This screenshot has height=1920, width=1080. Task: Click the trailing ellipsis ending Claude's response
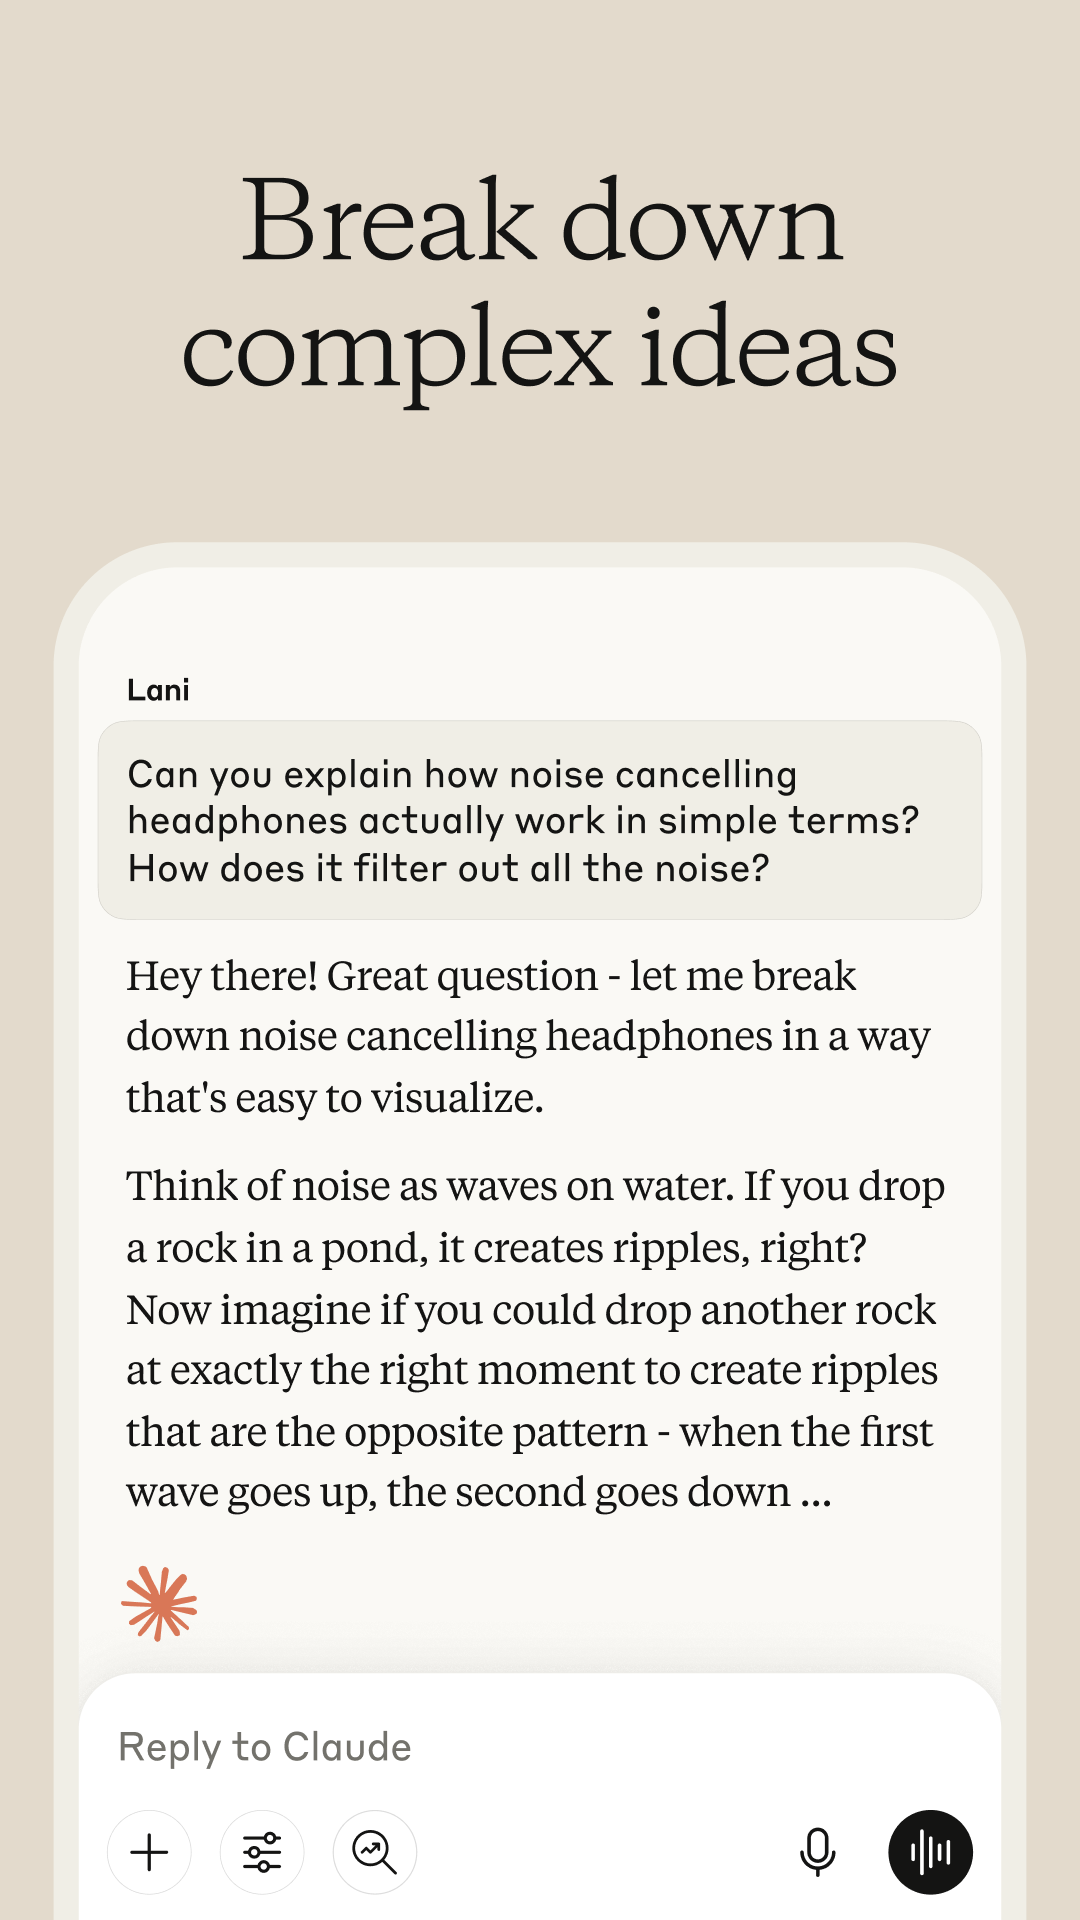tap(816, 1494)
